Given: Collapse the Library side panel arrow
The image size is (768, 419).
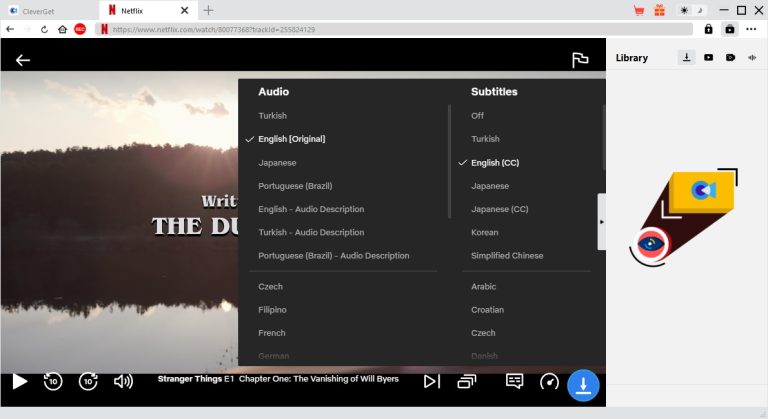Looking at the screenshot, I should click(x=601, y=222).
